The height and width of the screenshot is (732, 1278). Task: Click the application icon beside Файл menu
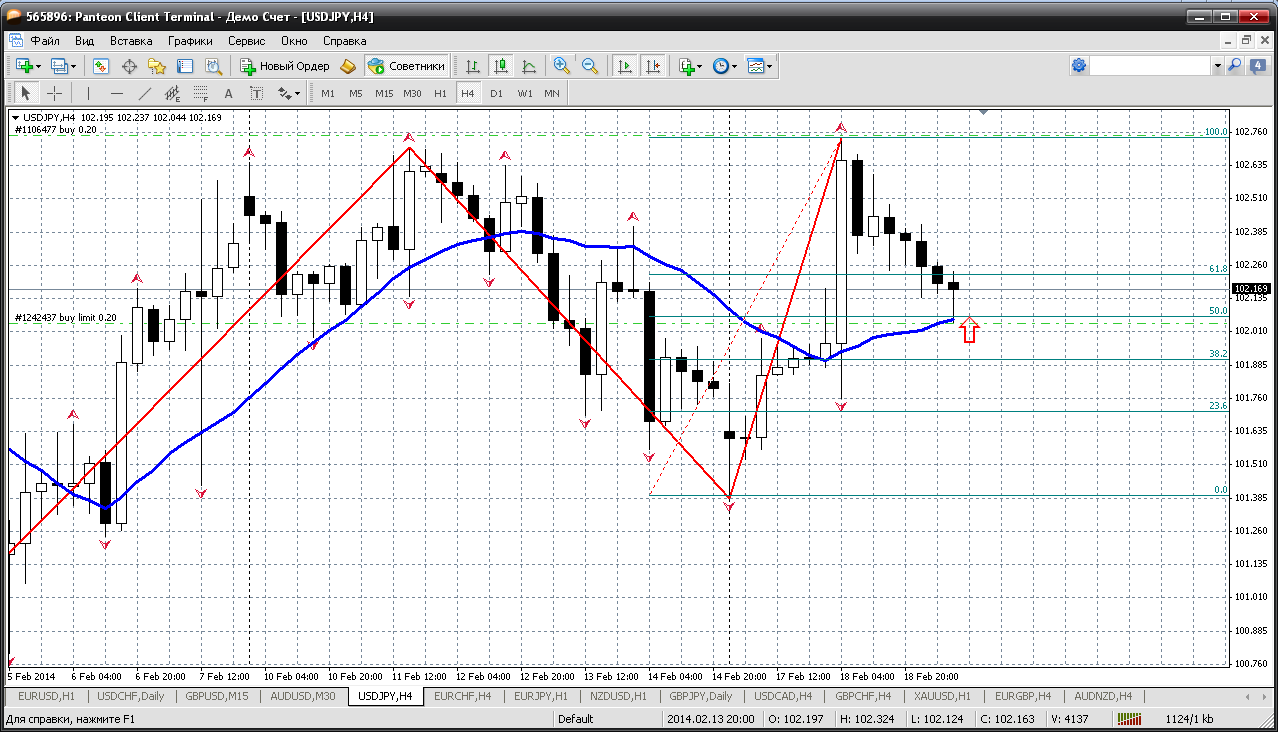[x=17, y=41]
